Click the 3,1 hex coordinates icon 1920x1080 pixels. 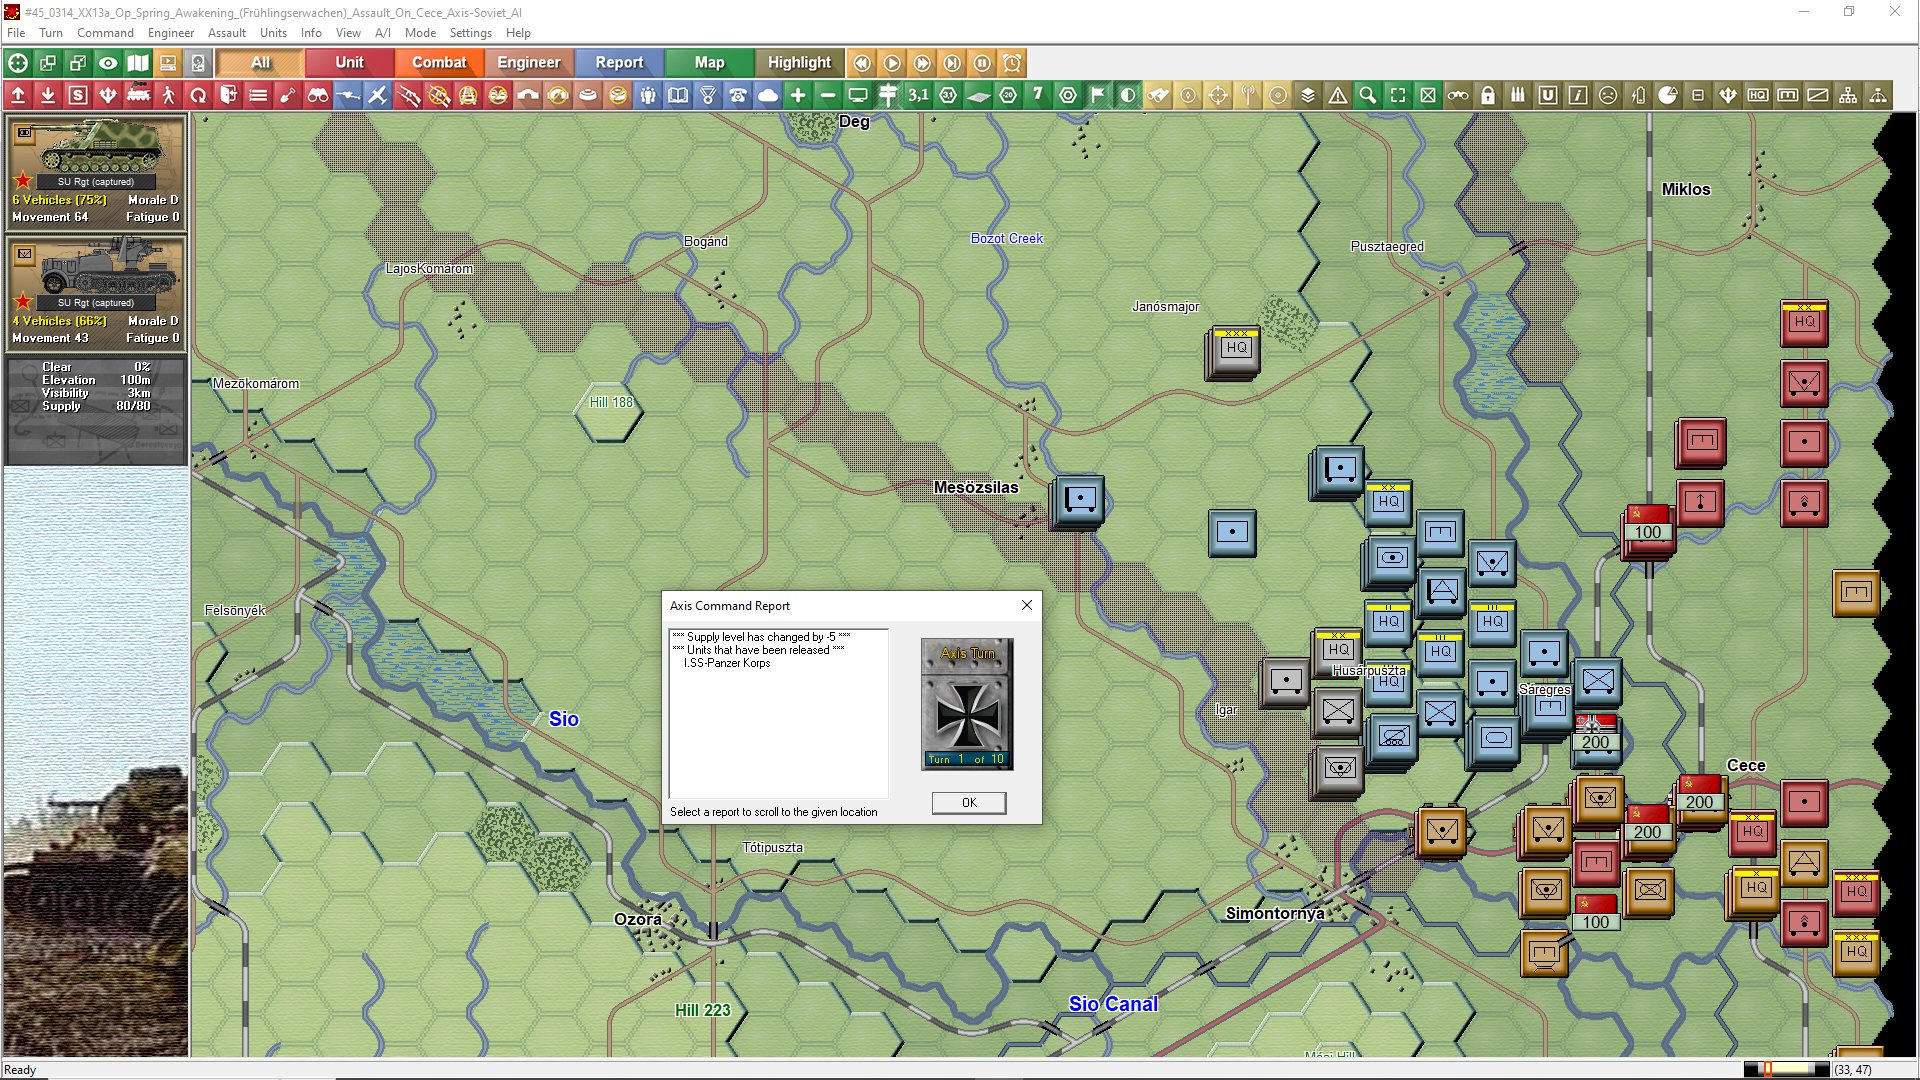coord(919,95)
